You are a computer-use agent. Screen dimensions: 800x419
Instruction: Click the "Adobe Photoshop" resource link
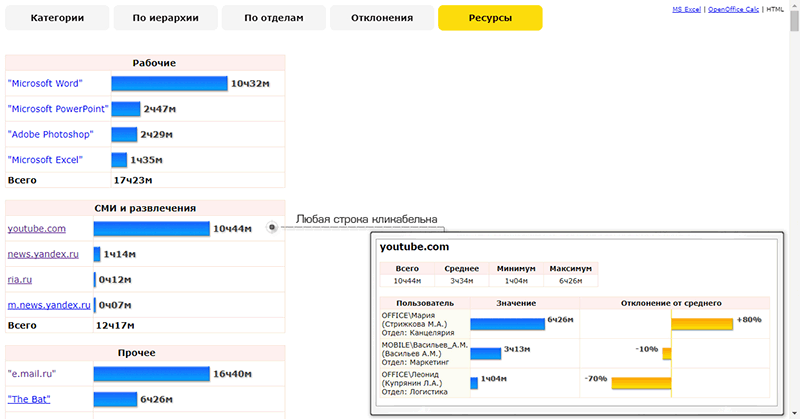tap(50, 134)
